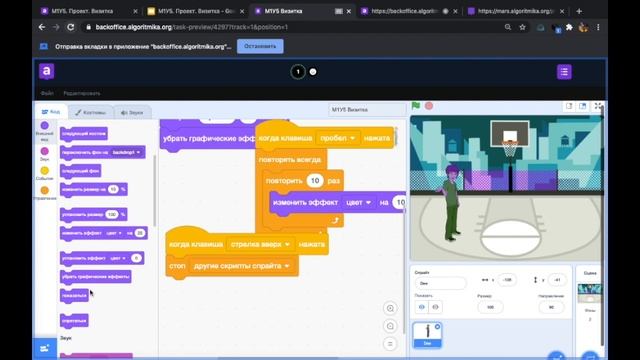
Task: Click the 'показаться' palette block
Action: 74,296
